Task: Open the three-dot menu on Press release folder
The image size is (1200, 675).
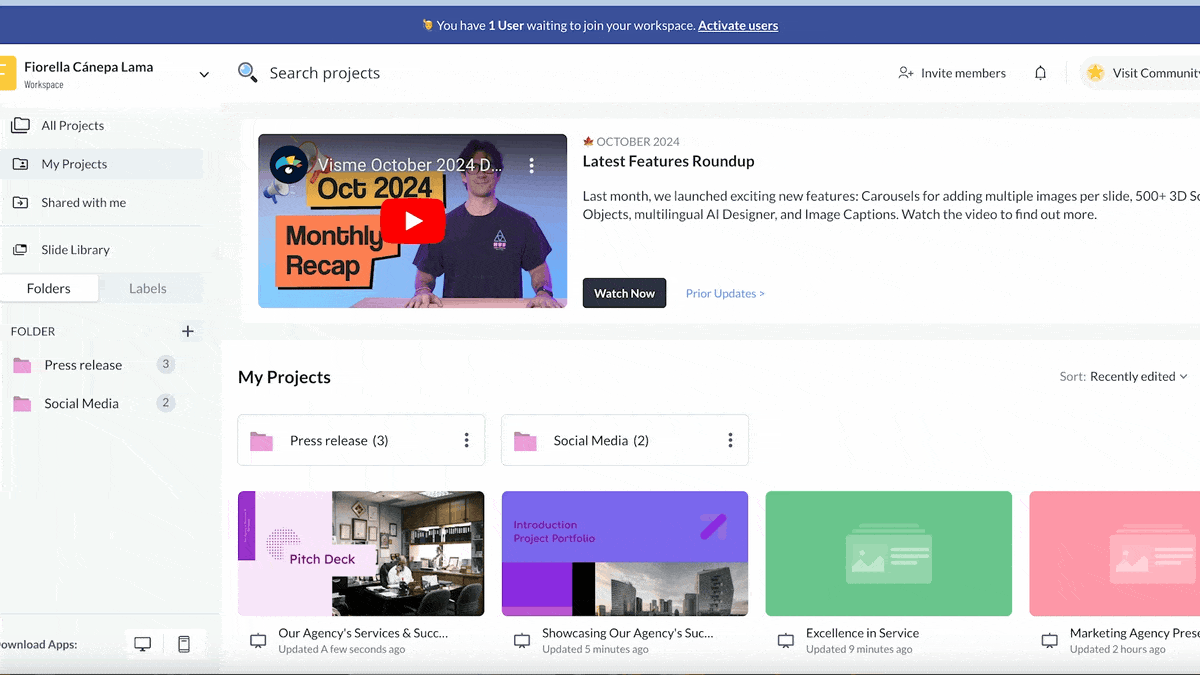Action: click(466, 440)
